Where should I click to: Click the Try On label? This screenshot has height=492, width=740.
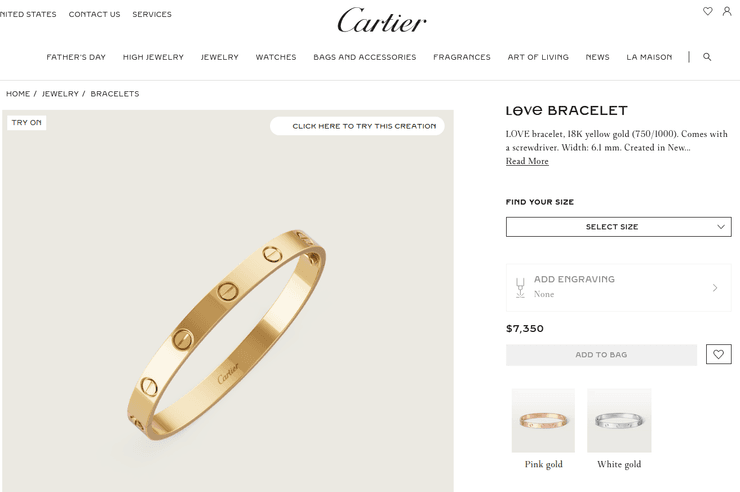(26, 123)
